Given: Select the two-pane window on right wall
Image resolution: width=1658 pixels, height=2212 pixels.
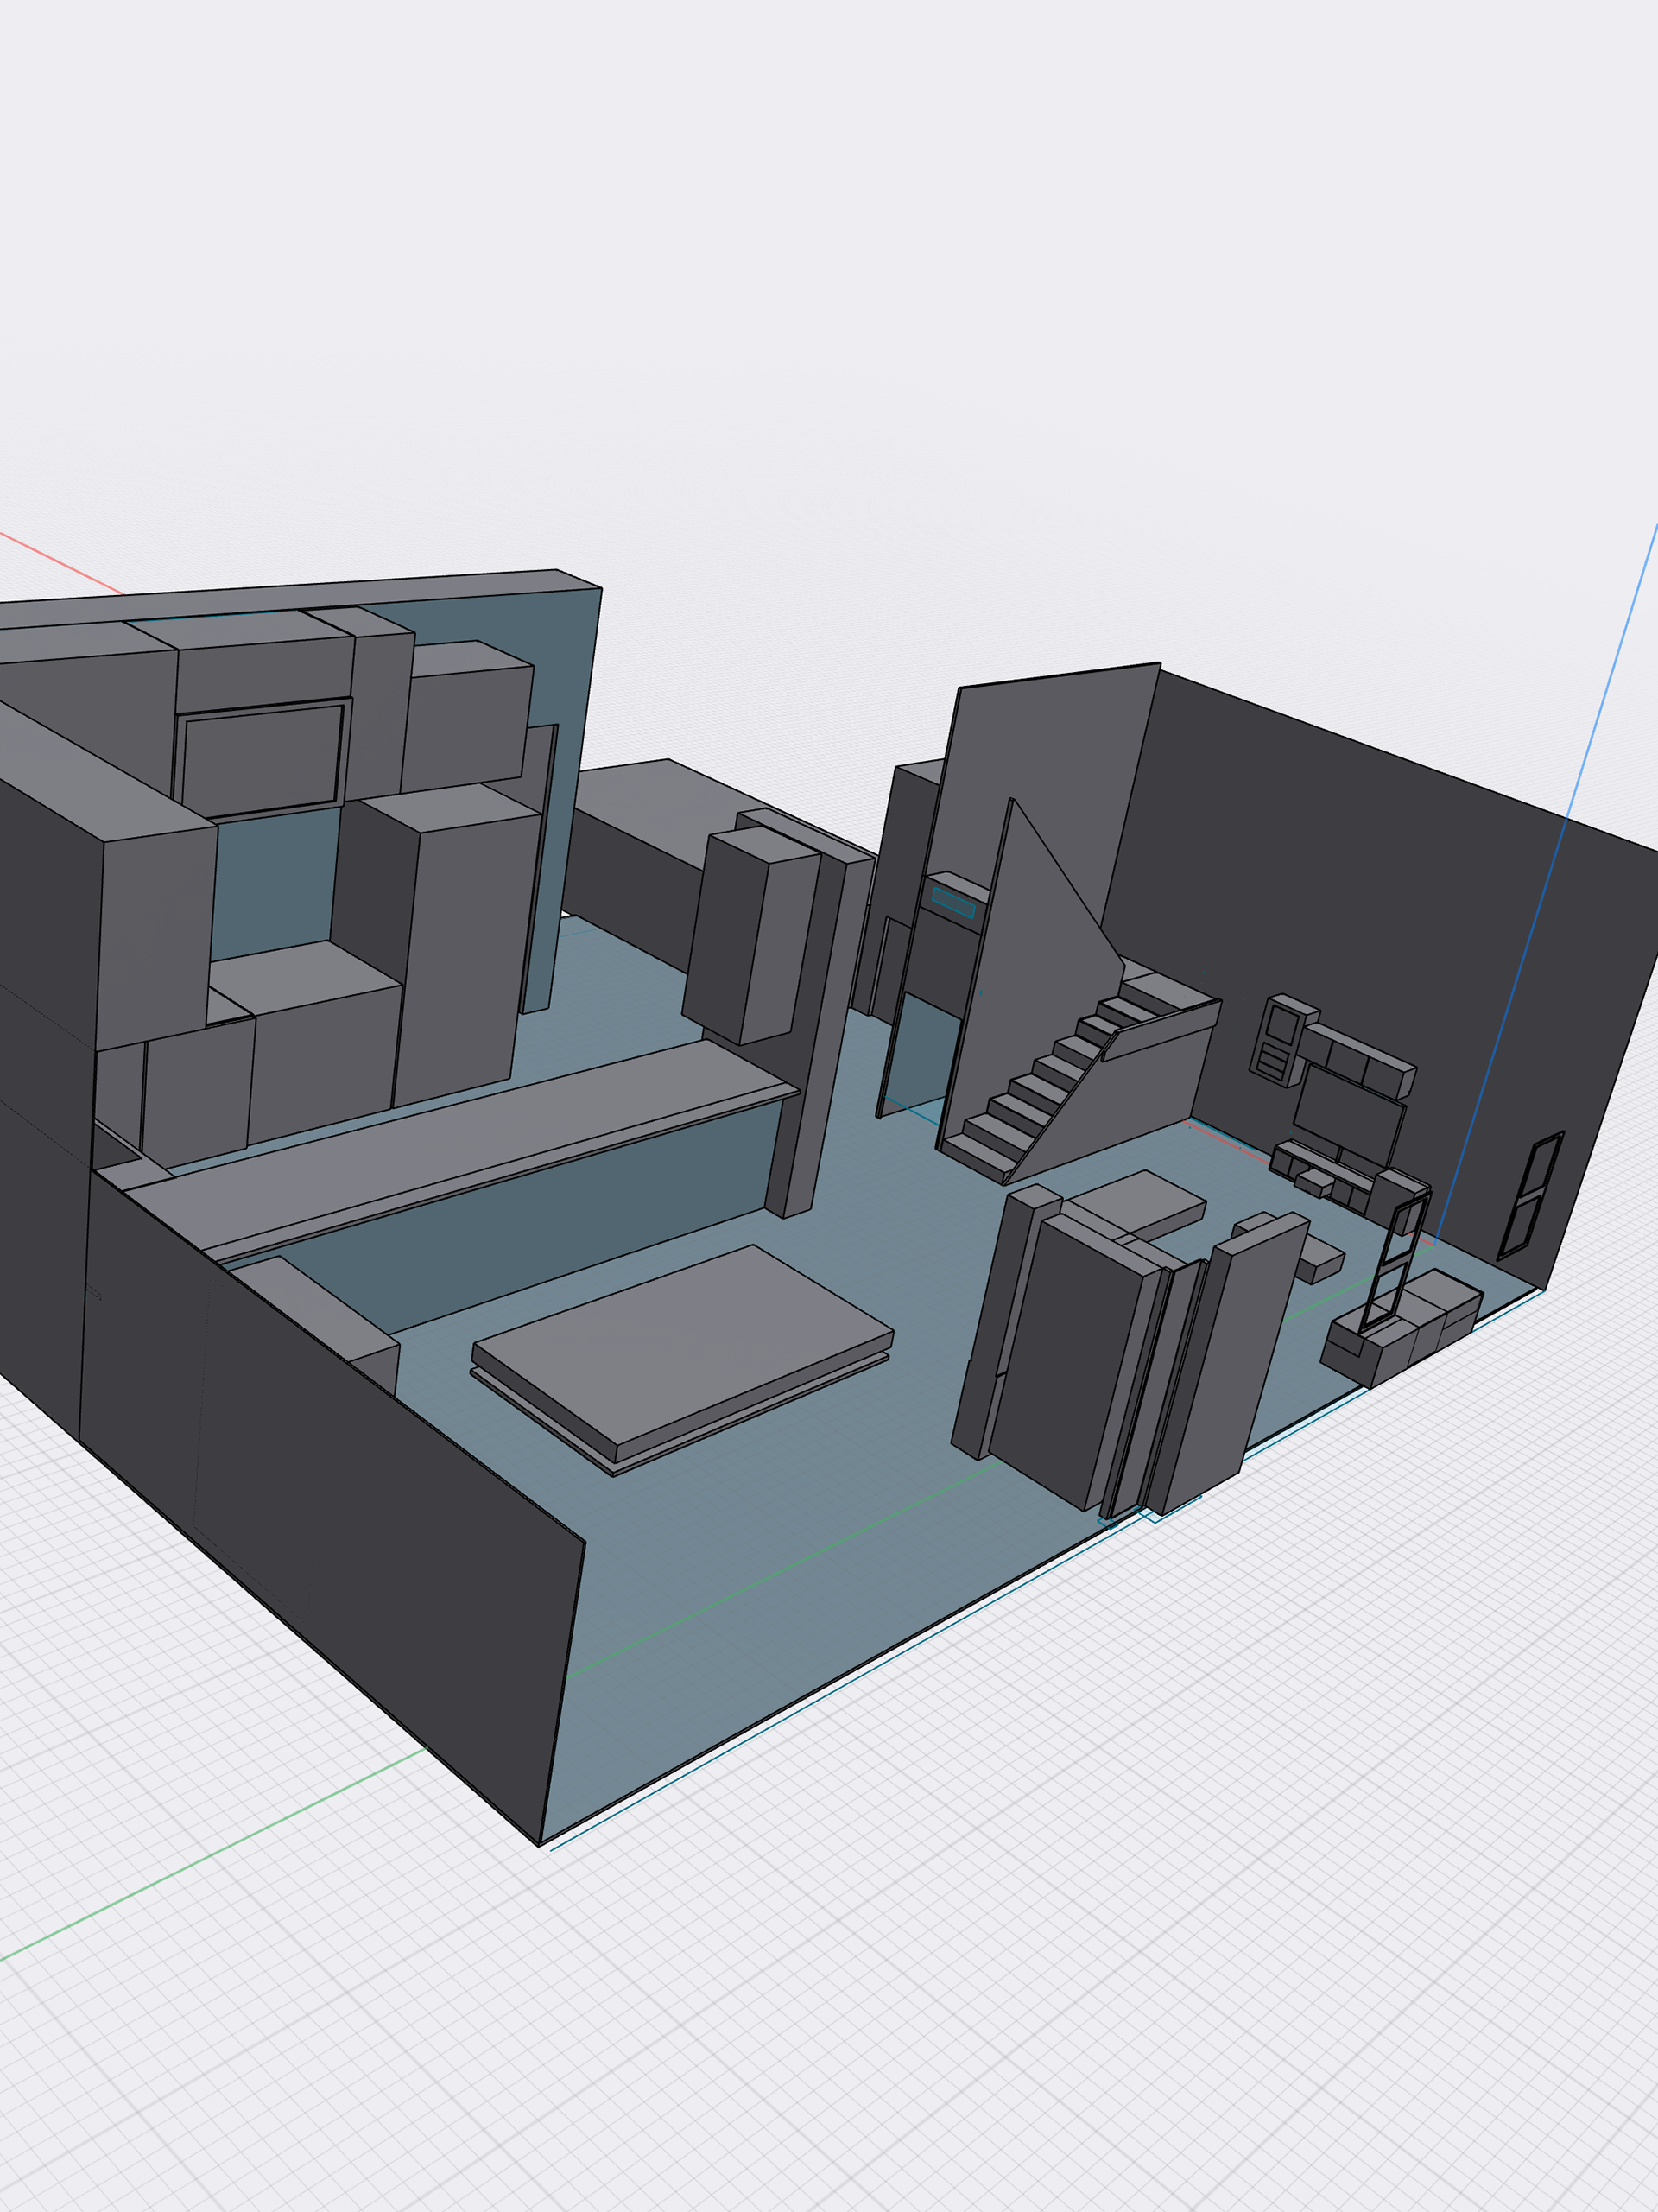Looking at the screenshot, I should 1530,1195.
